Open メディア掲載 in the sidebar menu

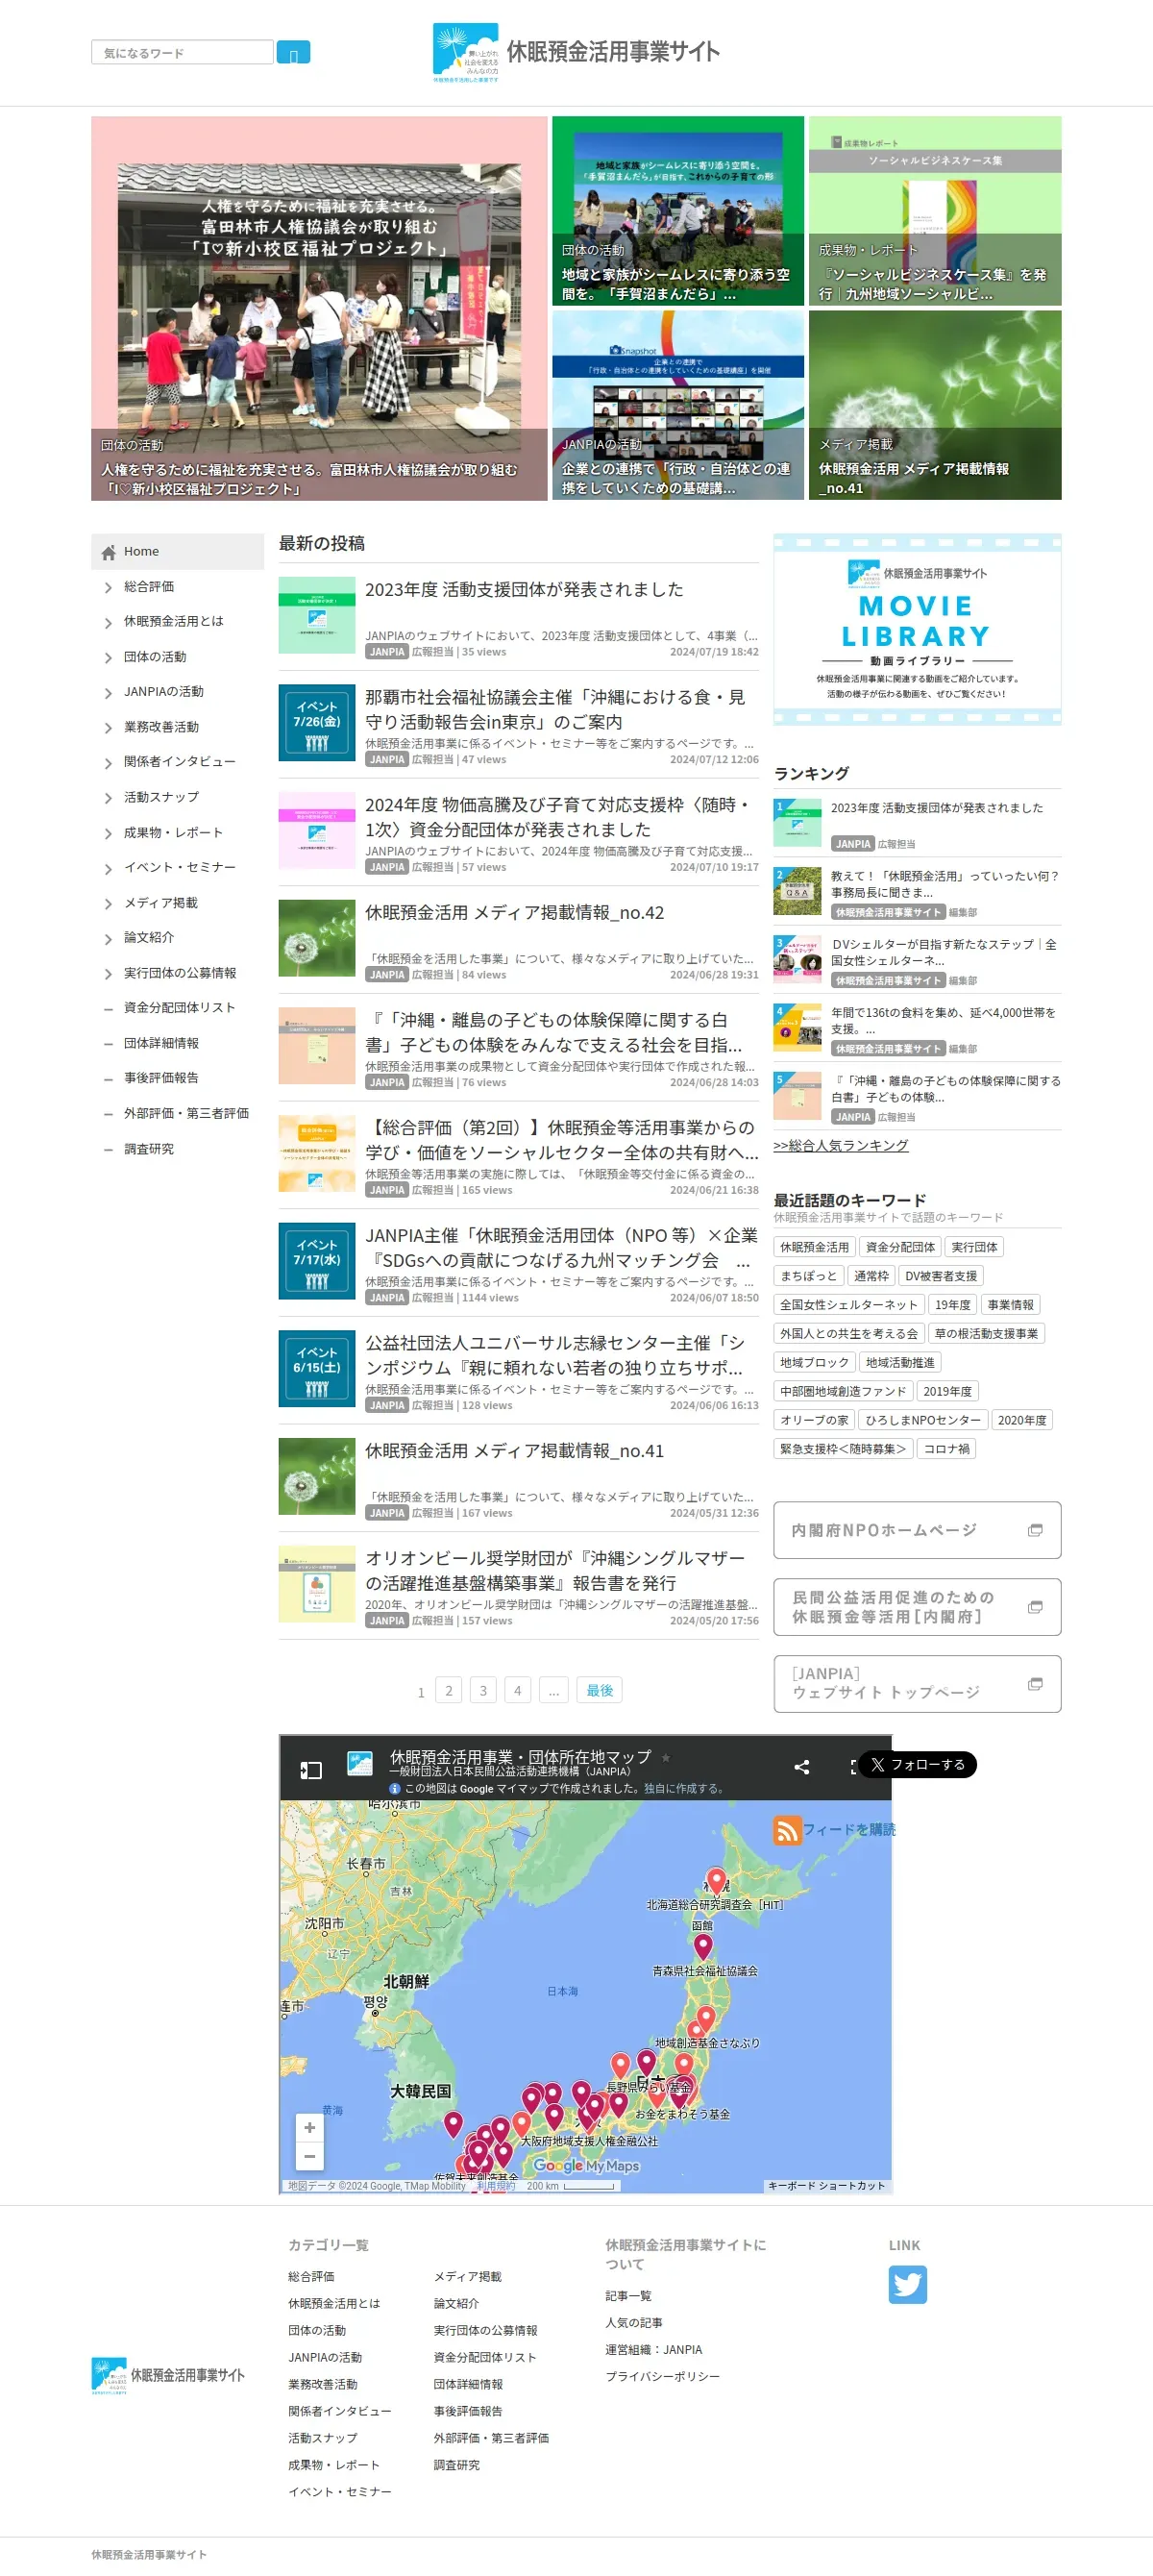click(x=160, y=903)
